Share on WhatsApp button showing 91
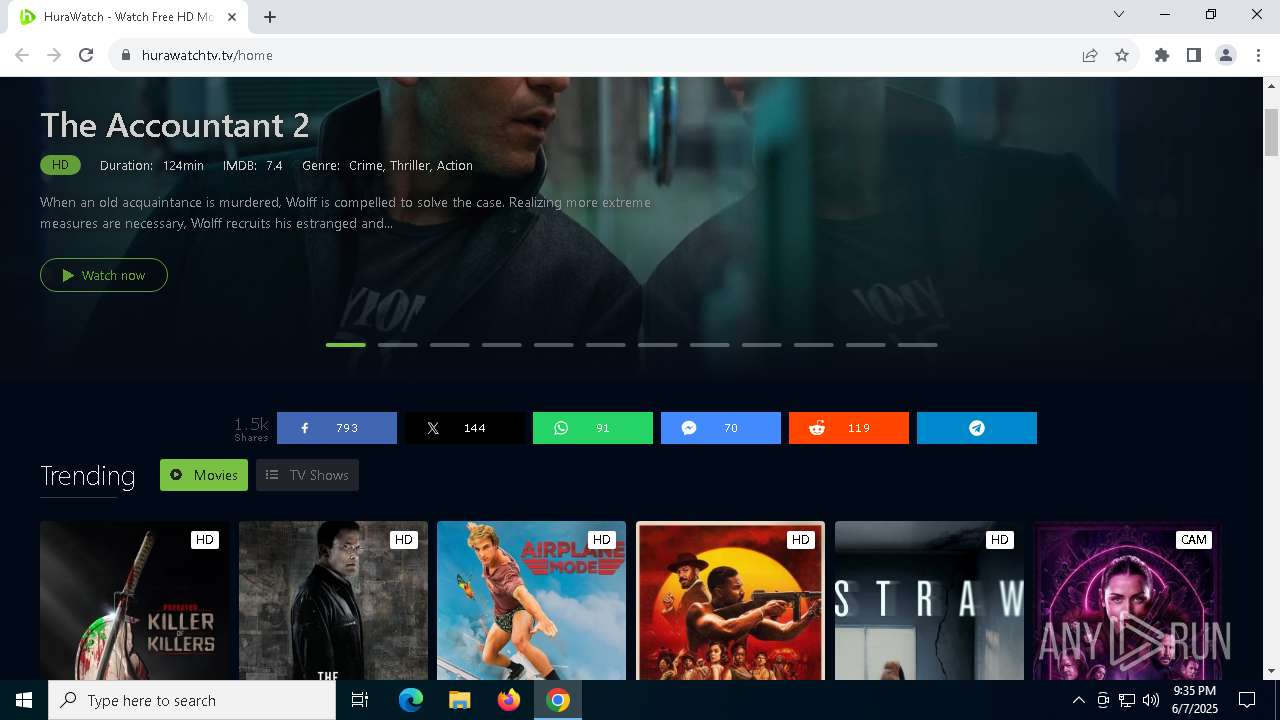Viewport: 1280px width, 720px height. click(593, 428)
